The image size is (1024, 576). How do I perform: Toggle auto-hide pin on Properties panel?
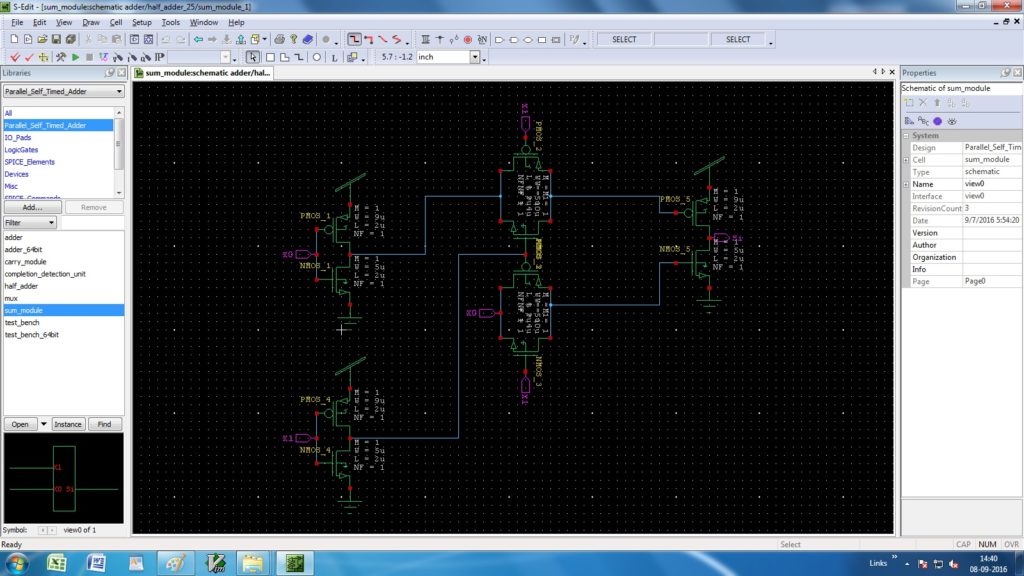(x=1007, y=72)
